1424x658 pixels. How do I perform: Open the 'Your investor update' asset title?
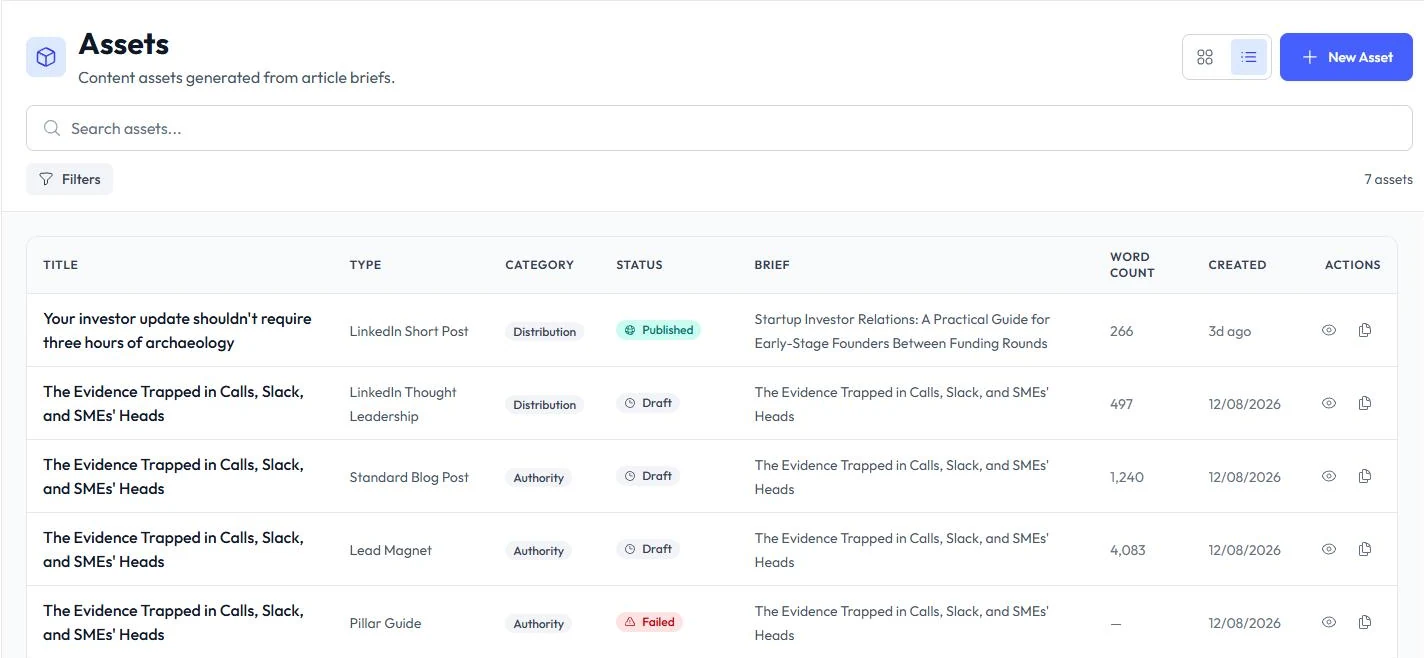pyautogui.click(x=177, y=330)
